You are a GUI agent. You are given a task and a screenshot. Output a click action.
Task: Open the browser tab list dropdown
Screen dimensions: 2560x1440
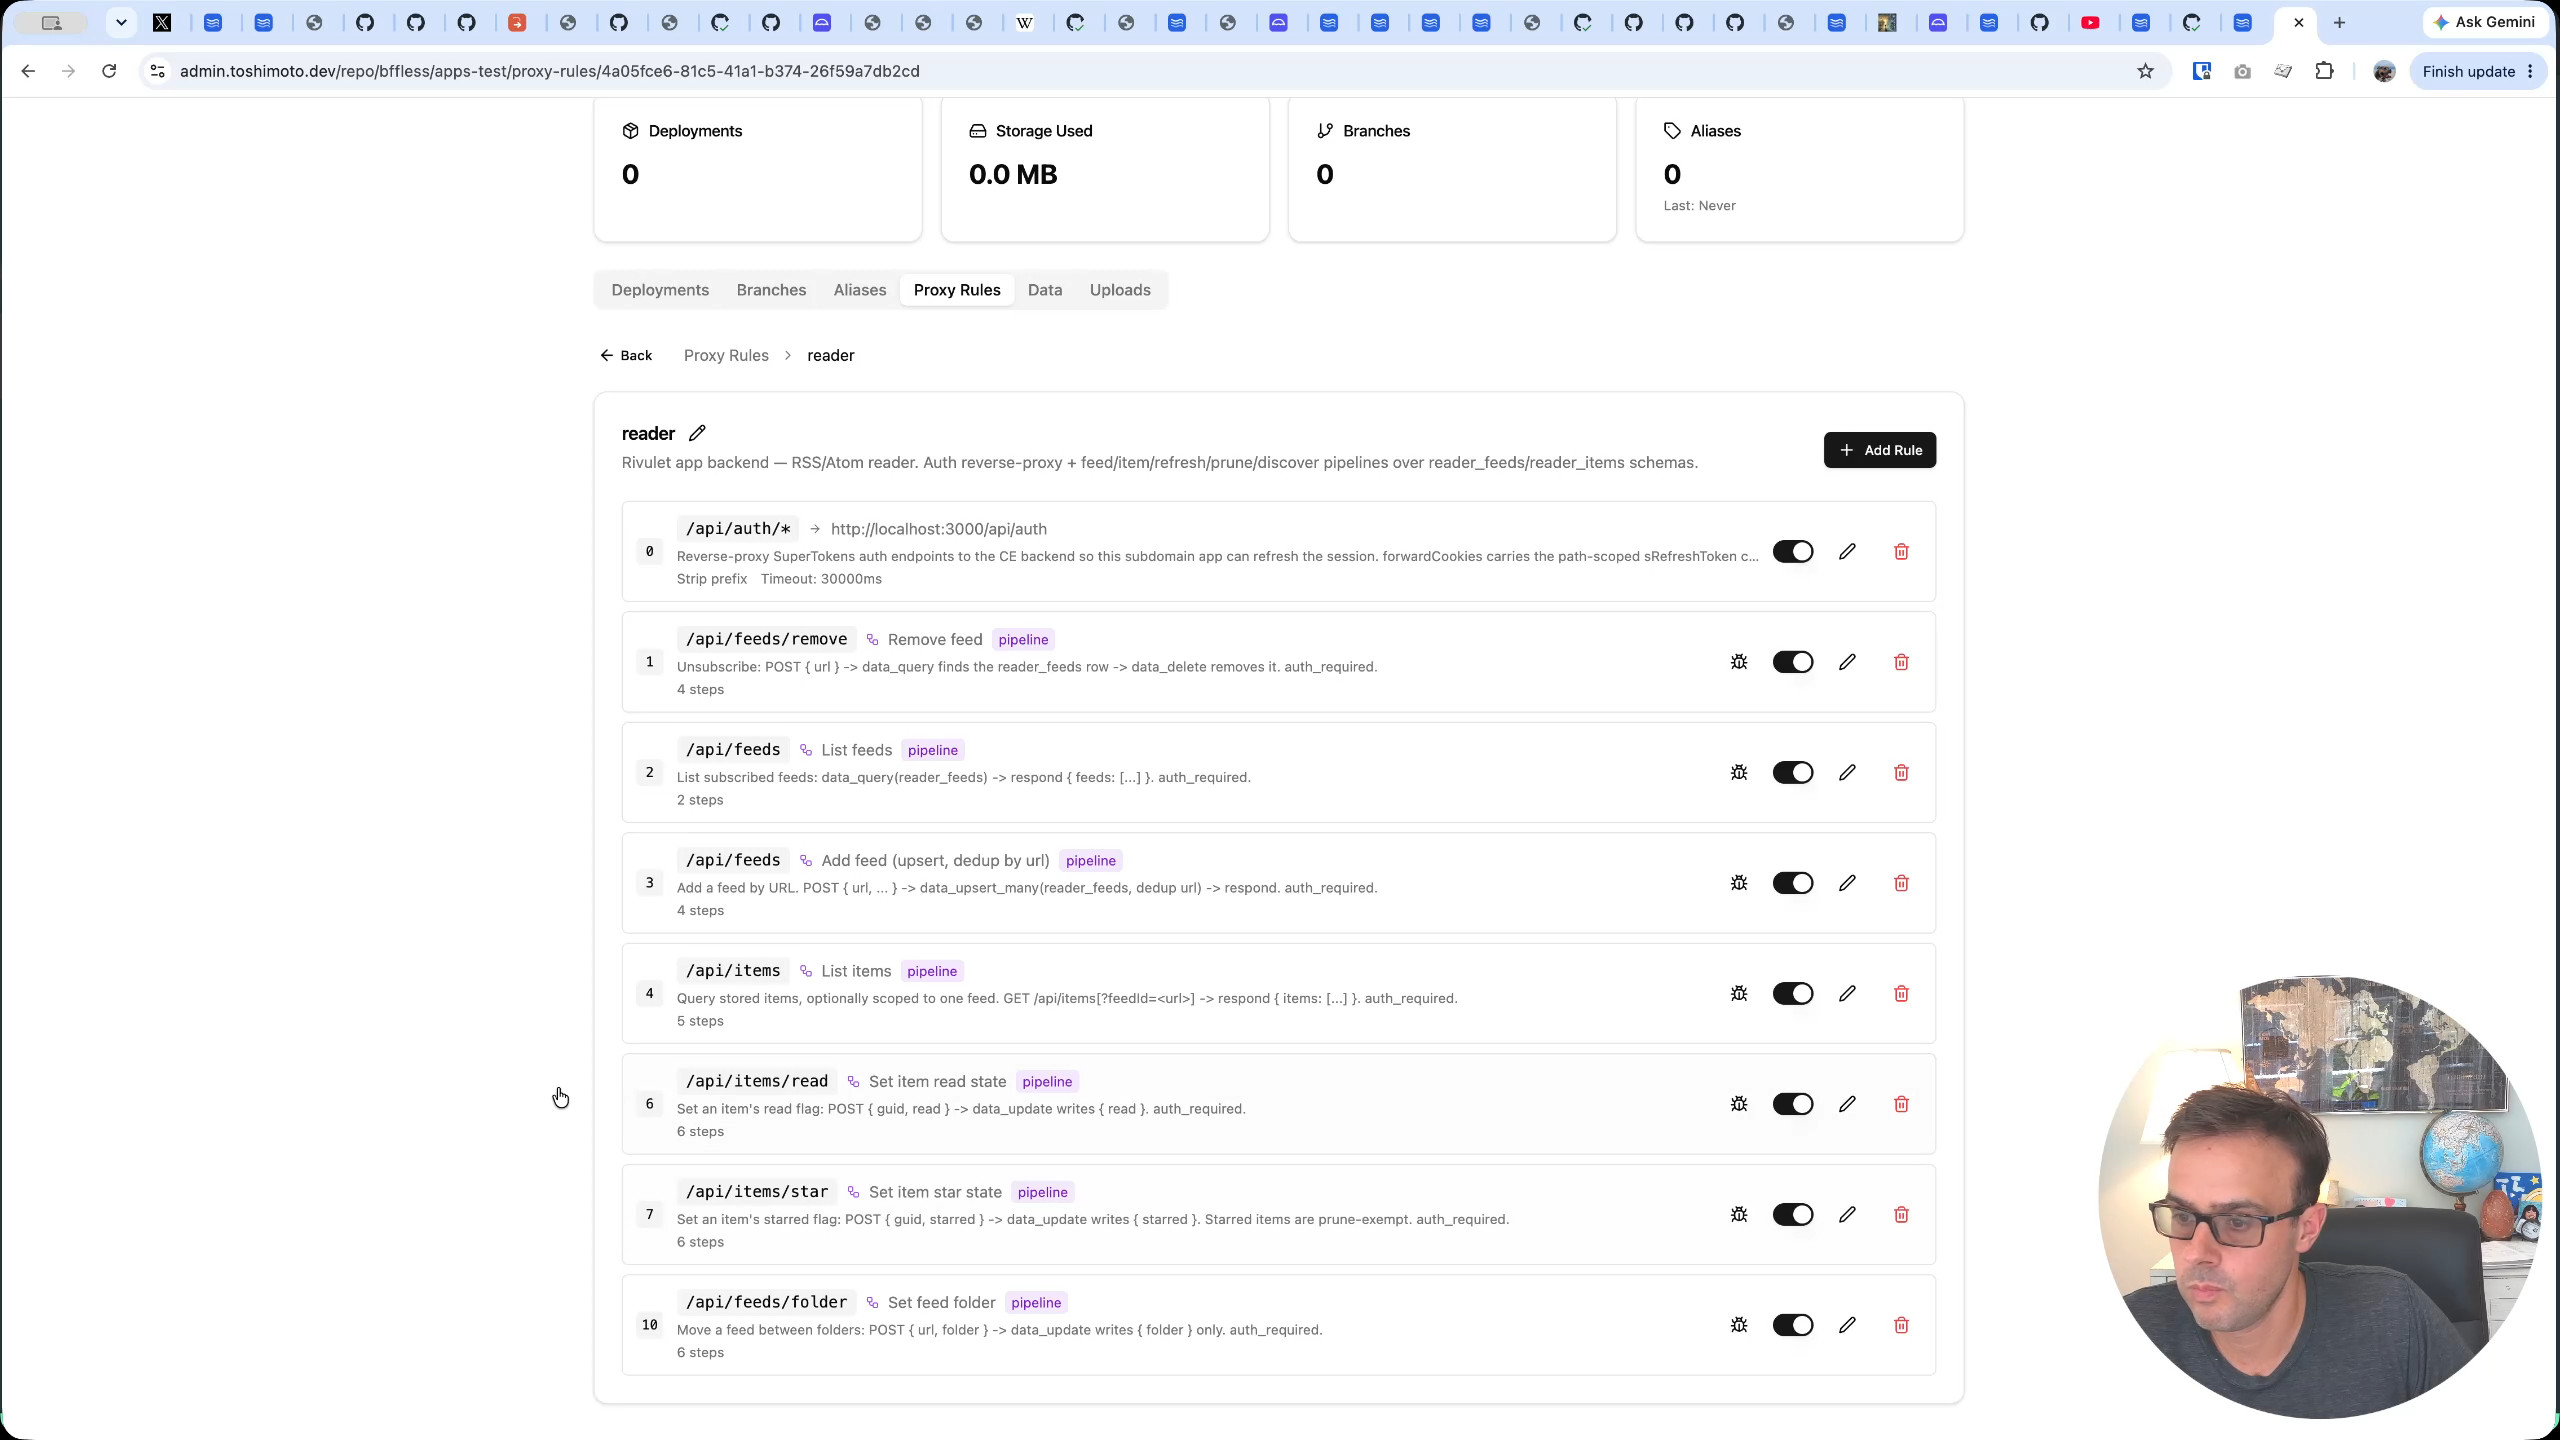pyautogui.click(x=121, y=22)
